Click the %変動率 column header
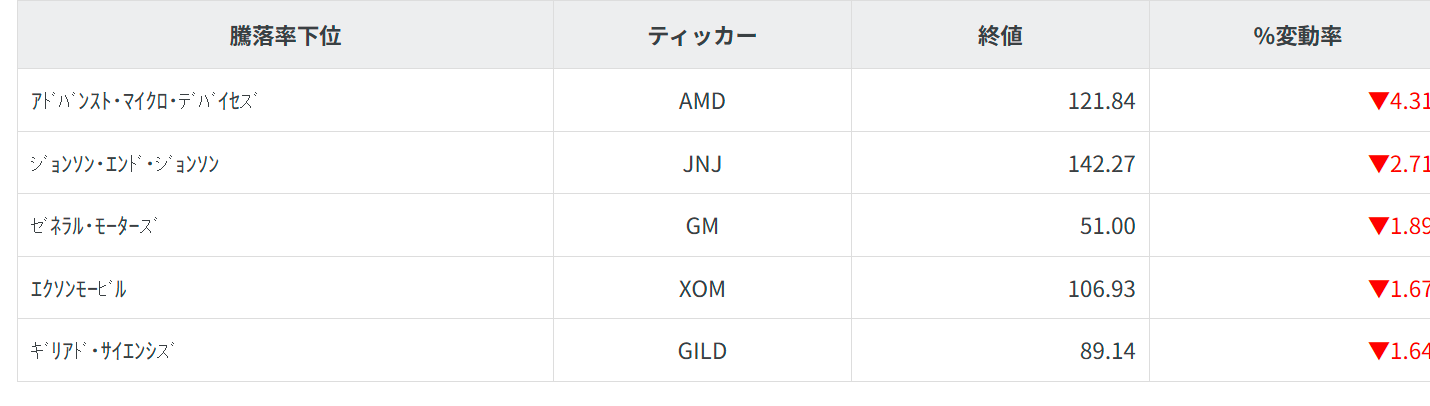The width and height of the screenshot is (1430, 406). coord(1297,36)
